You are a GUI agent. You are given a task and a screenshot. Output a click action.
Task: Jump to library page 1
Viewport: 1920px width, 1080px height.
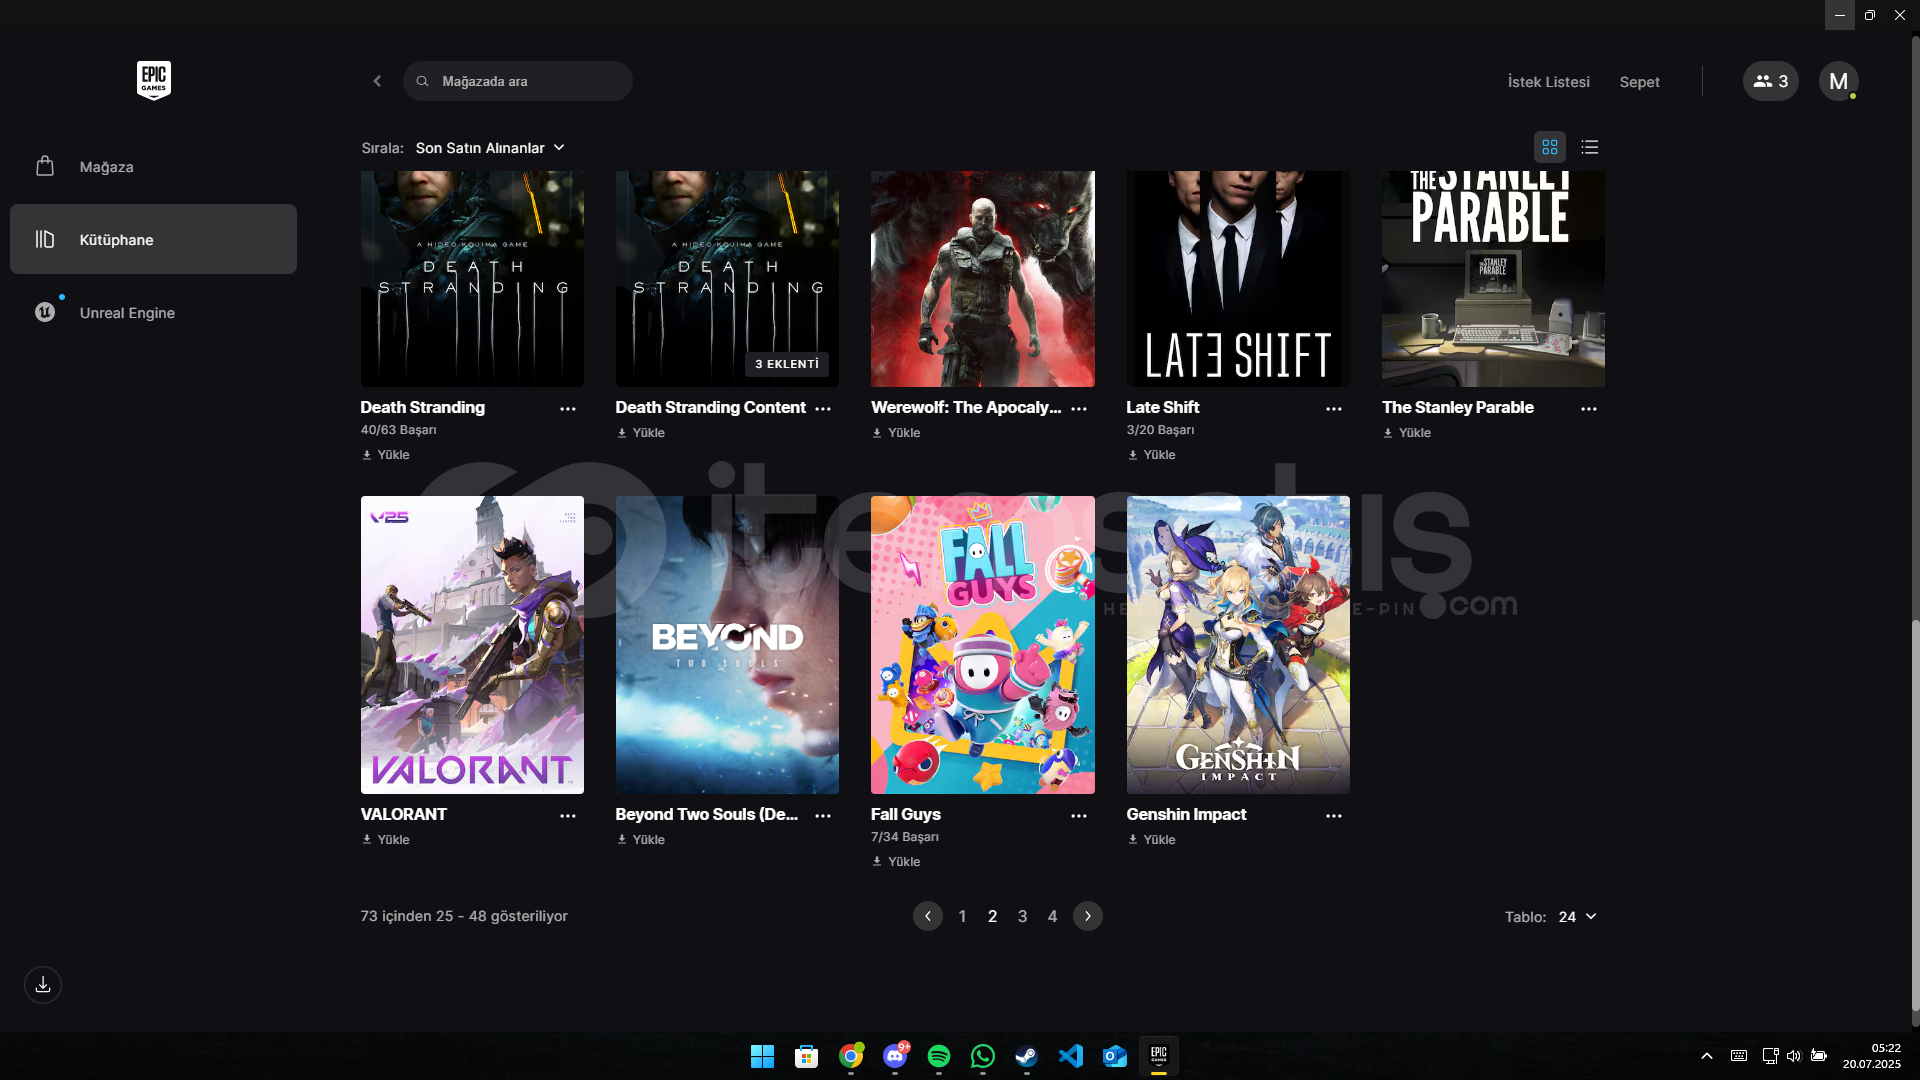[962, 916]
